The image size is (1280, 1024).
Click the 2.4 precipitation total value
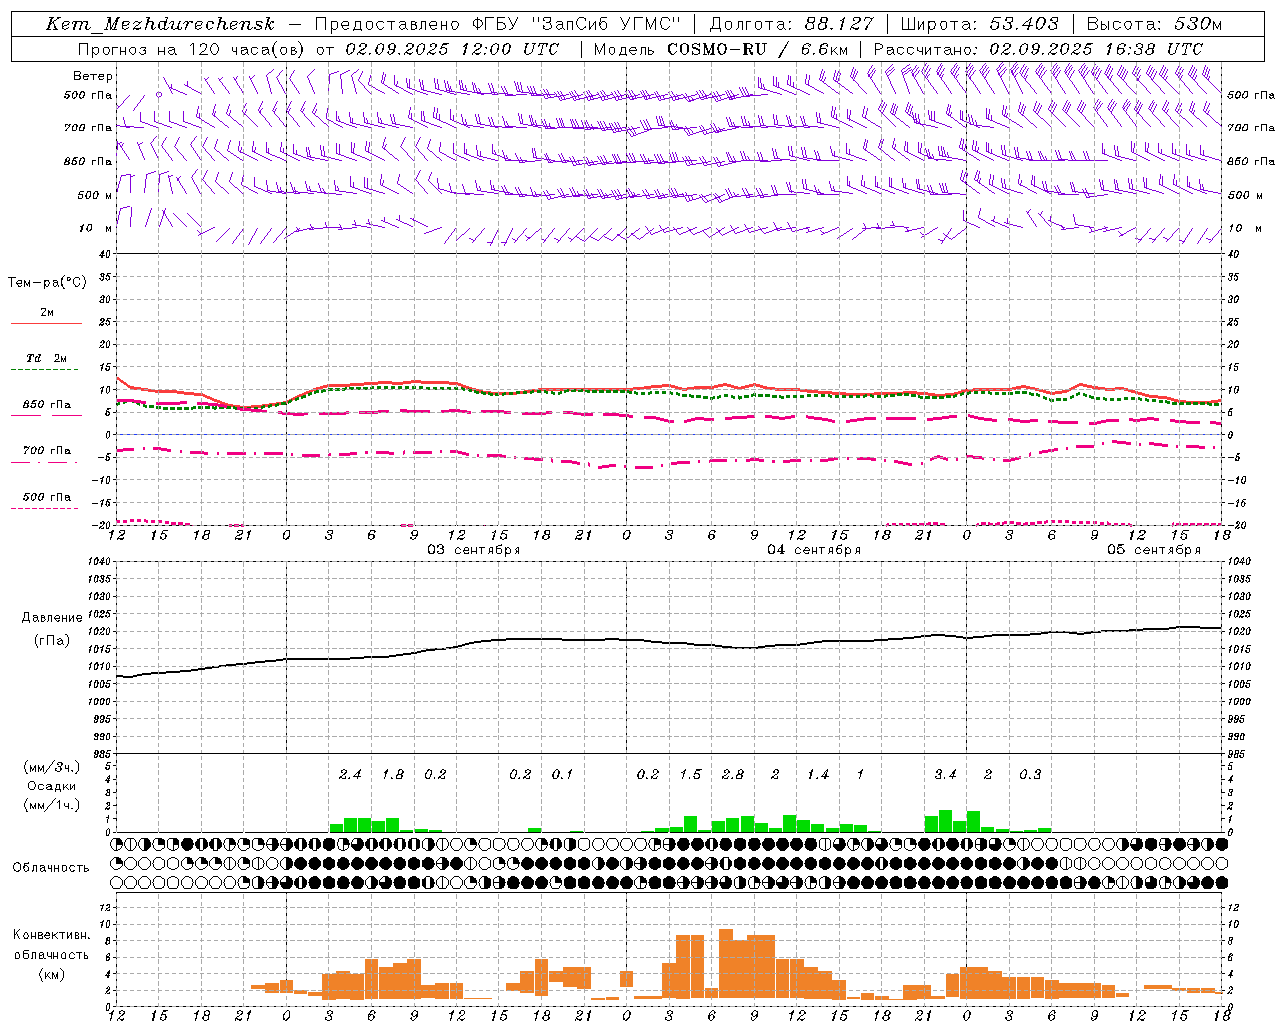point(350,774)
